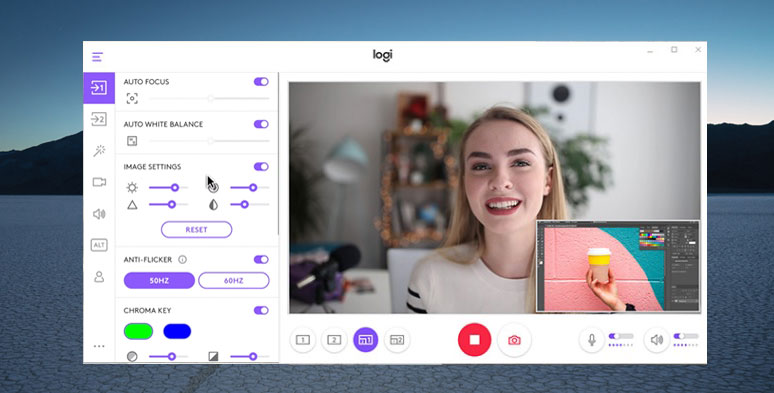774x393 pixels.
Task: Click the saturation slider
Action: (x=249, y=204)
